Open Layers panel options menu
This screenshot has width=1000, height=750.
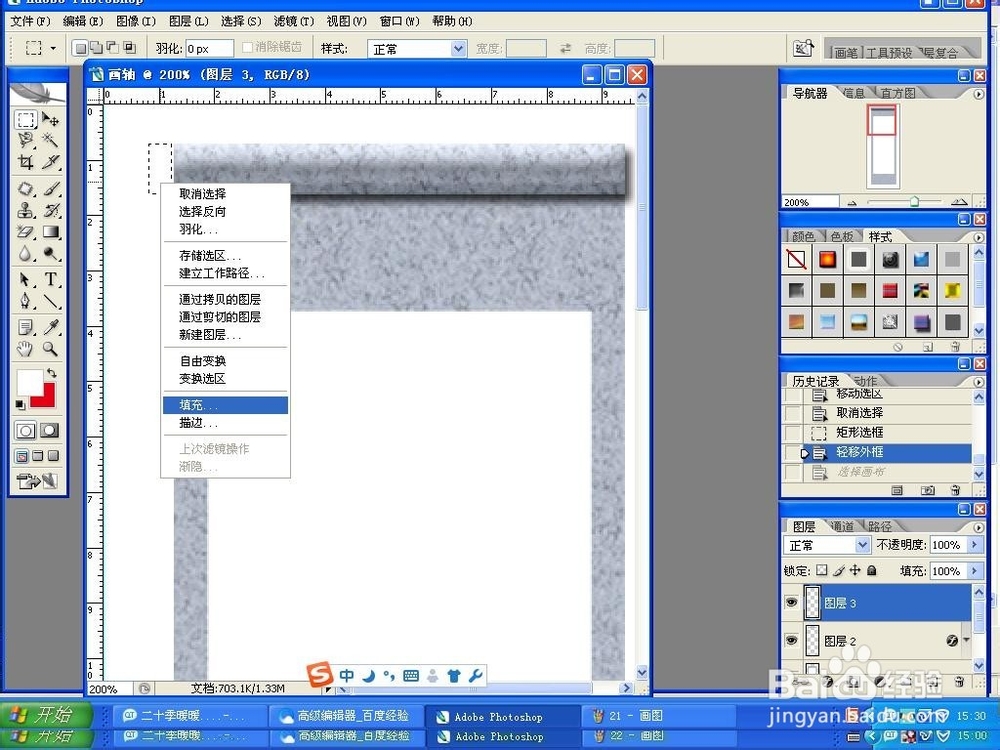[979, 527]
